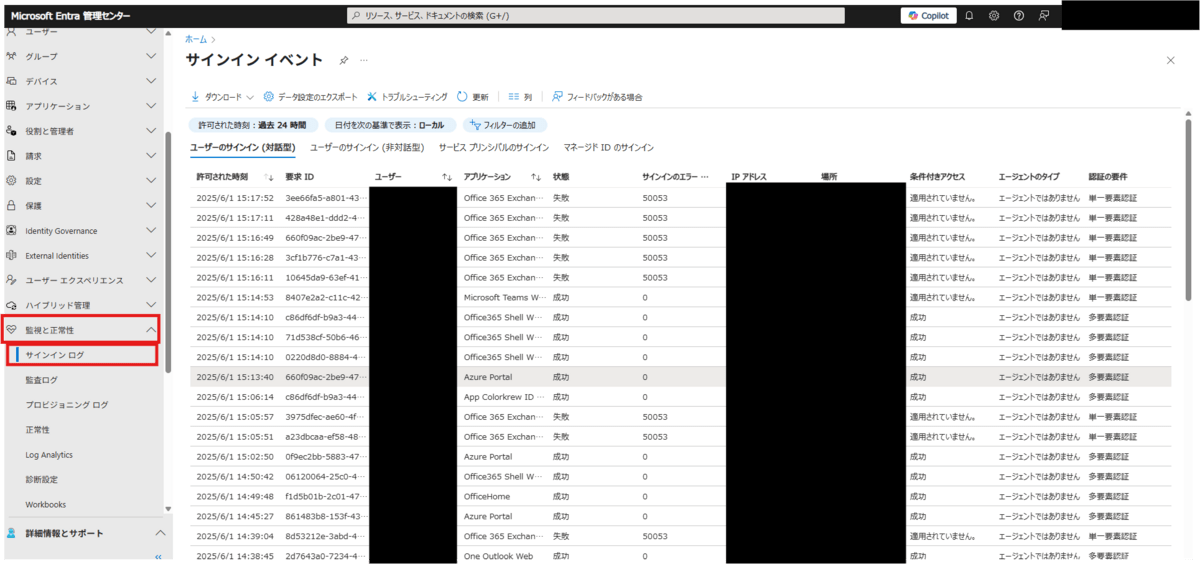
Task: Sort by ユーザー column arrows
Action: point(447,177)
